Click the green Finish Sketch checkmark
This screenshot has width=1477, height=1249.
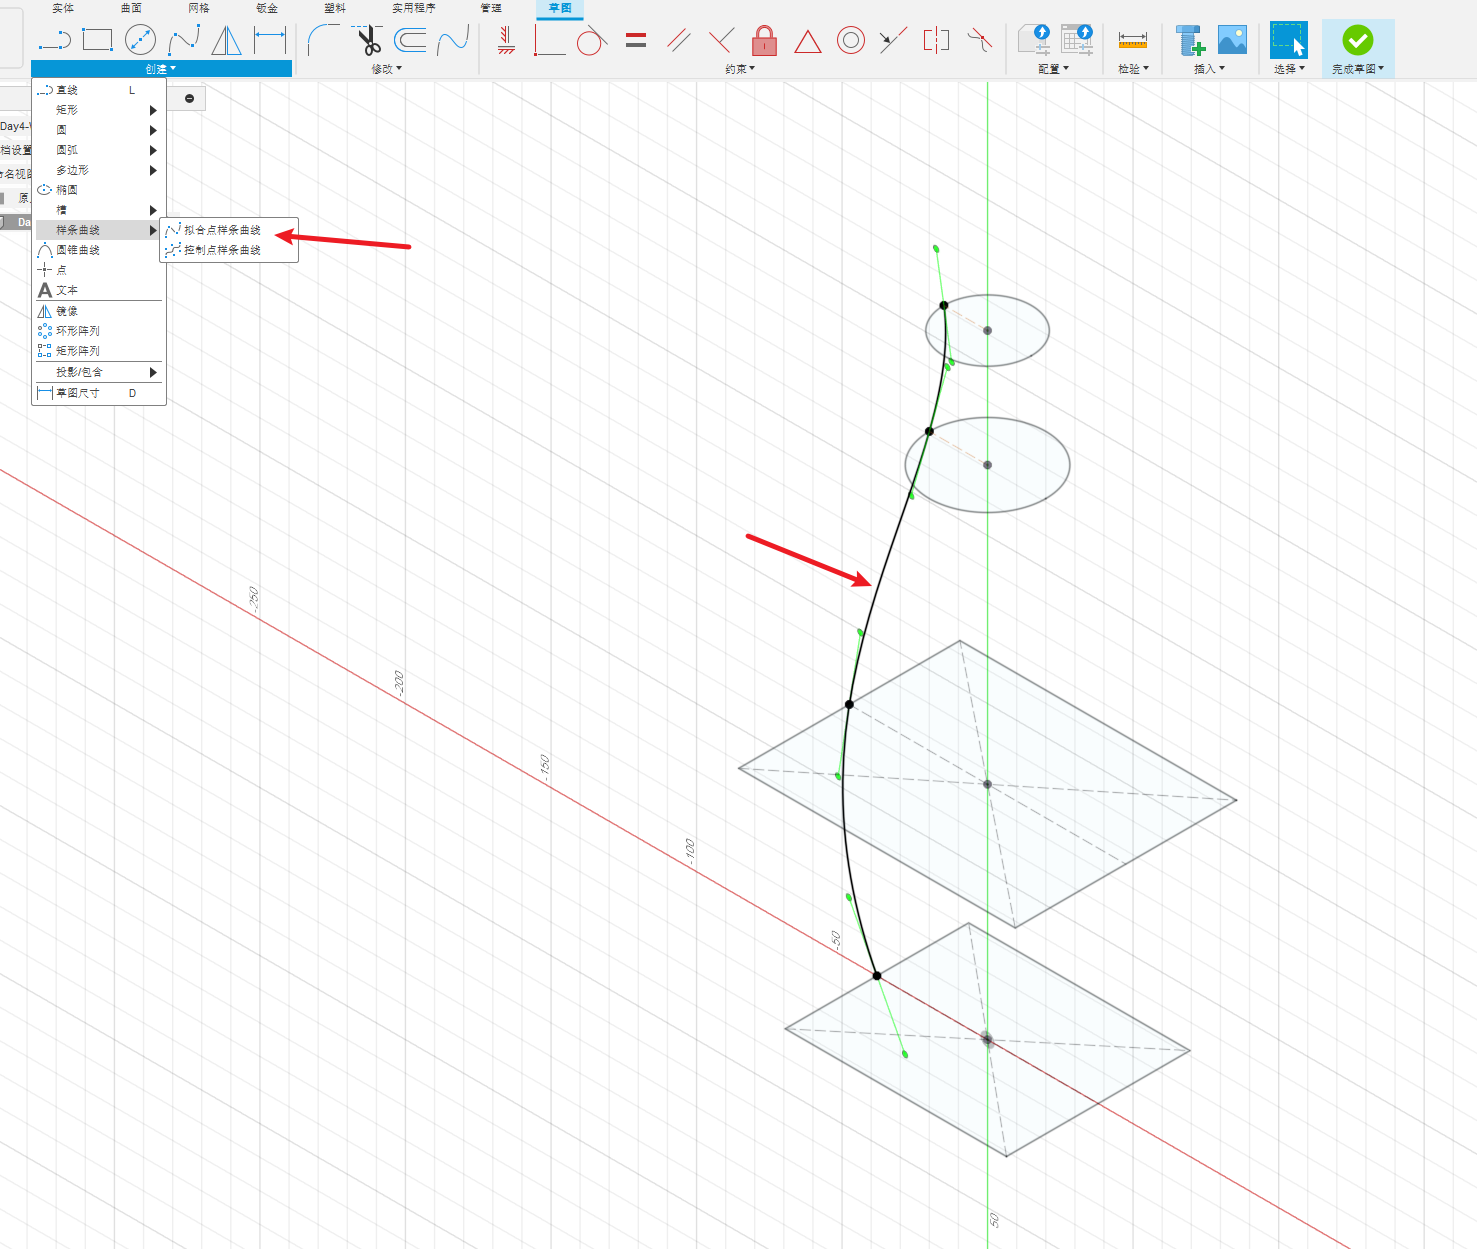point(1357,41)
